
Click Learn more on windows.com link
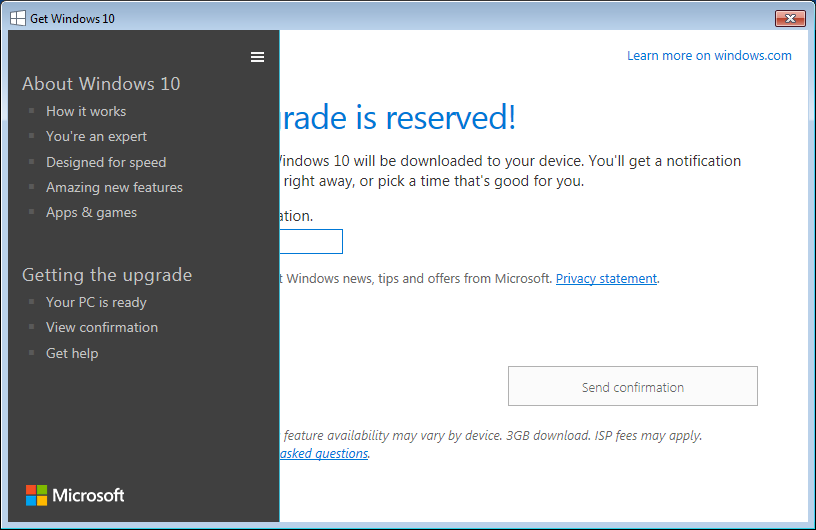tap(709, 56)
